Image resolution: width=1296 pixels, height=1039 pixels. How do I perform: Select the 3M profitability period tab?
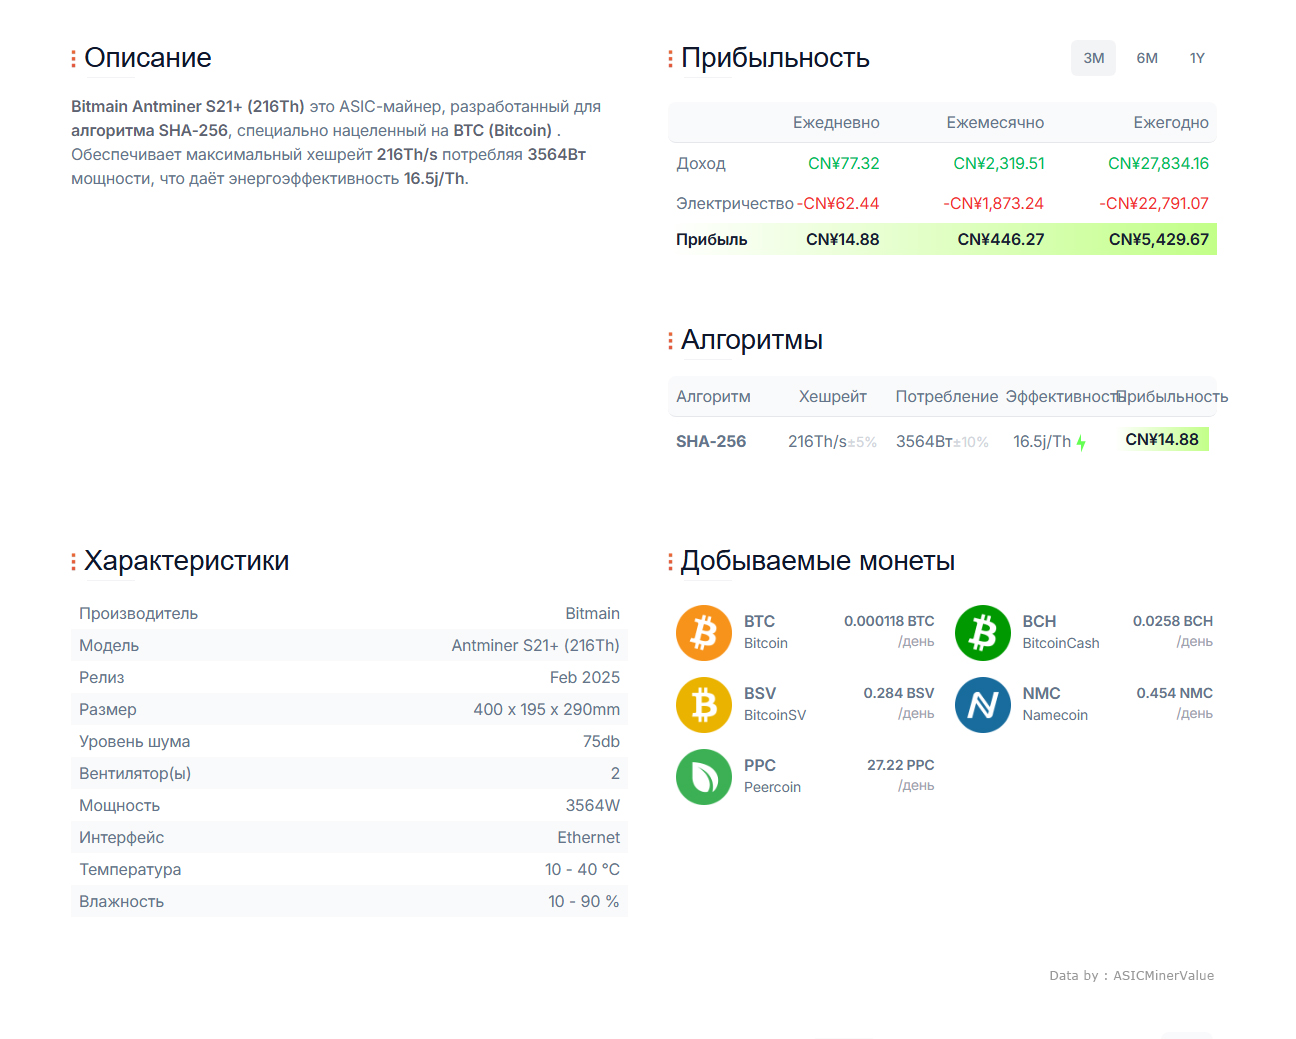pyautogui.click(x=1094, y=58)
